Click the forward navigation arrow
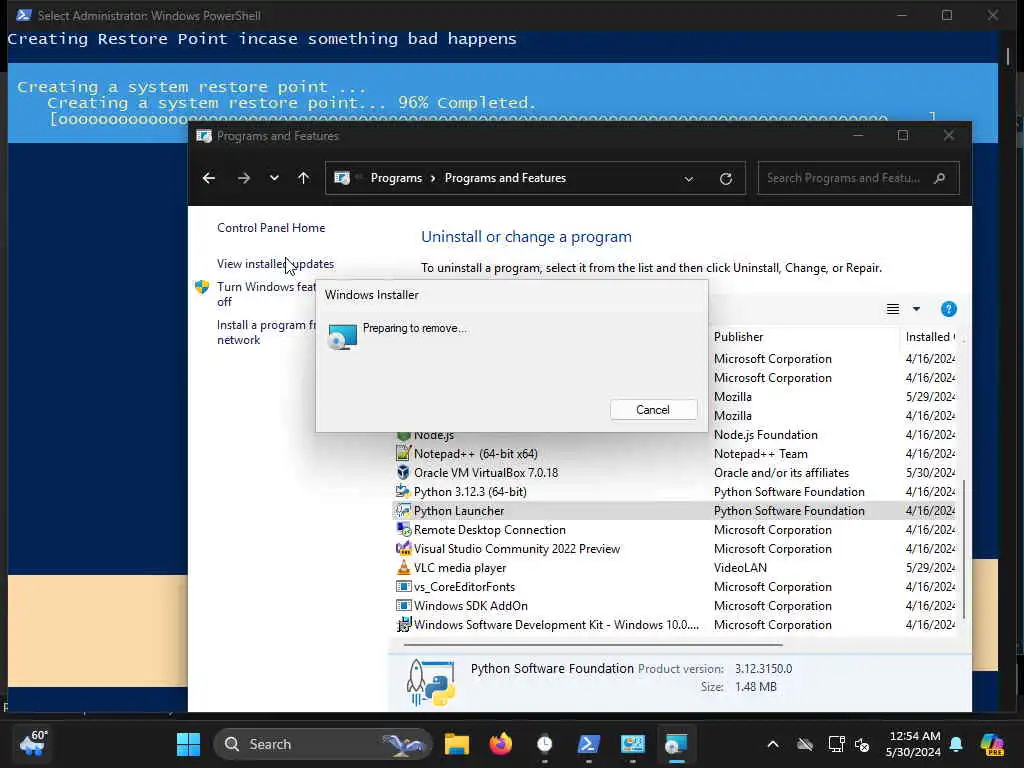 244,178
